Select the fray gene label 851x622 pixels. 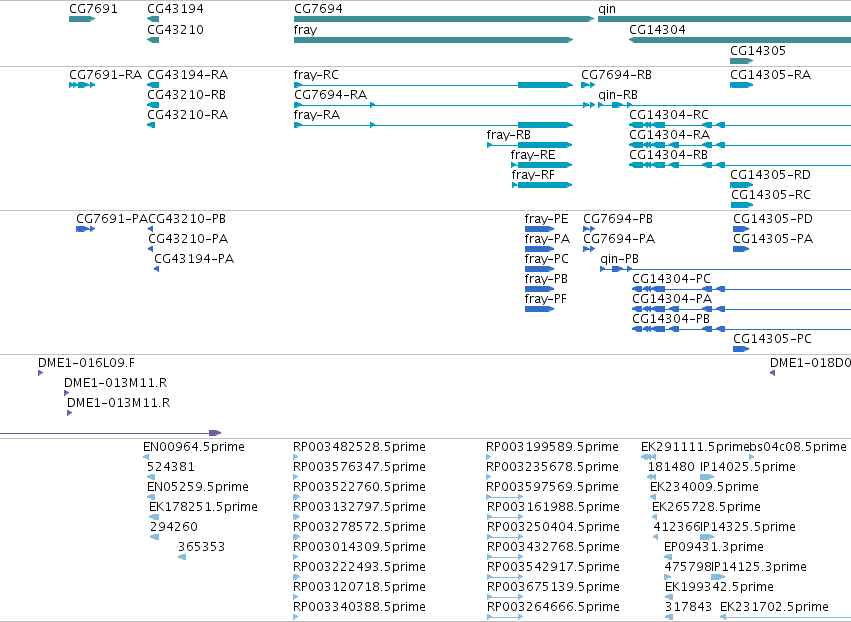(x=305, y=30)
